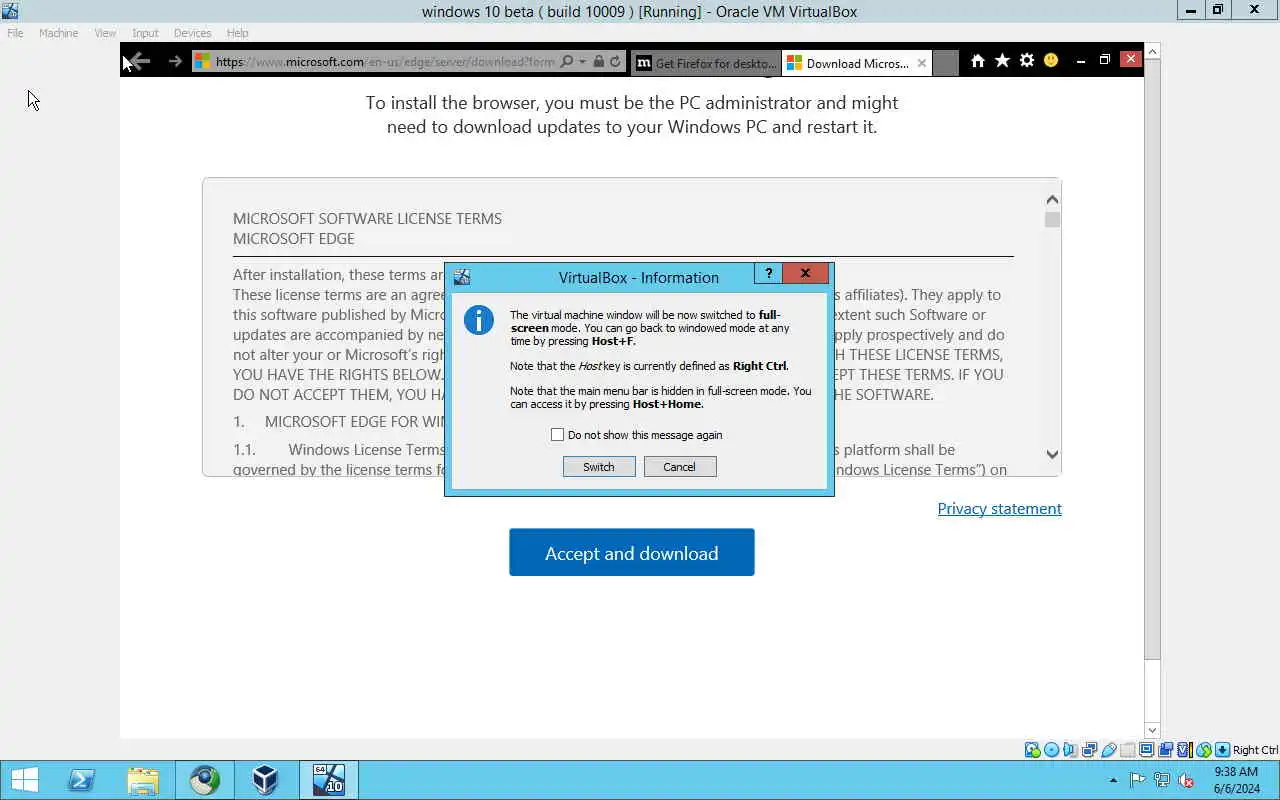Show hidden system tray icons arrow
This screenshot has height=800, width=1280.
(x=1114, y=780)
